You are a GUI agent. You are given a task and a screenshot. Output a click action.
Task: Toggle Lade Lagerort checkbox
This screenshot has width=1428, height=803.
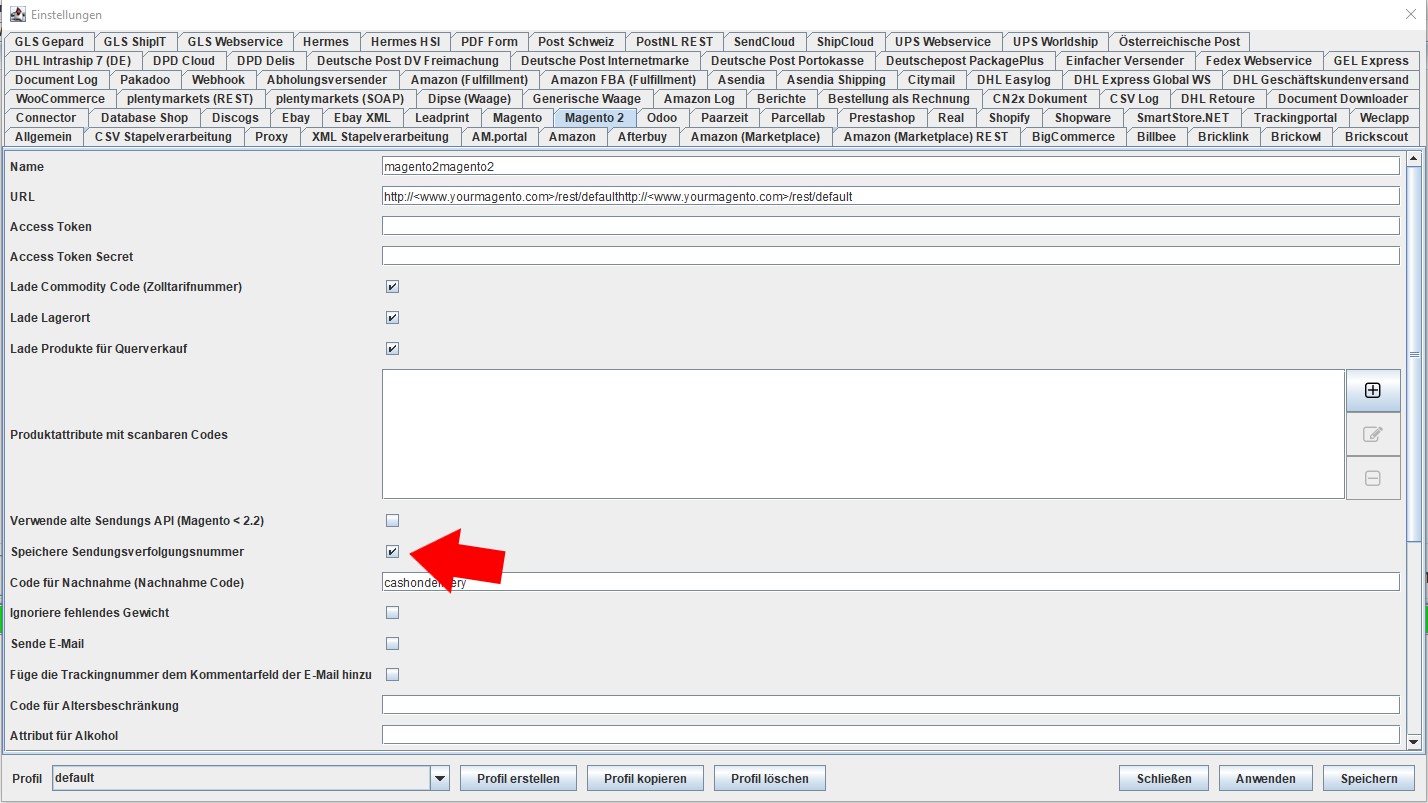pos(392,318)
